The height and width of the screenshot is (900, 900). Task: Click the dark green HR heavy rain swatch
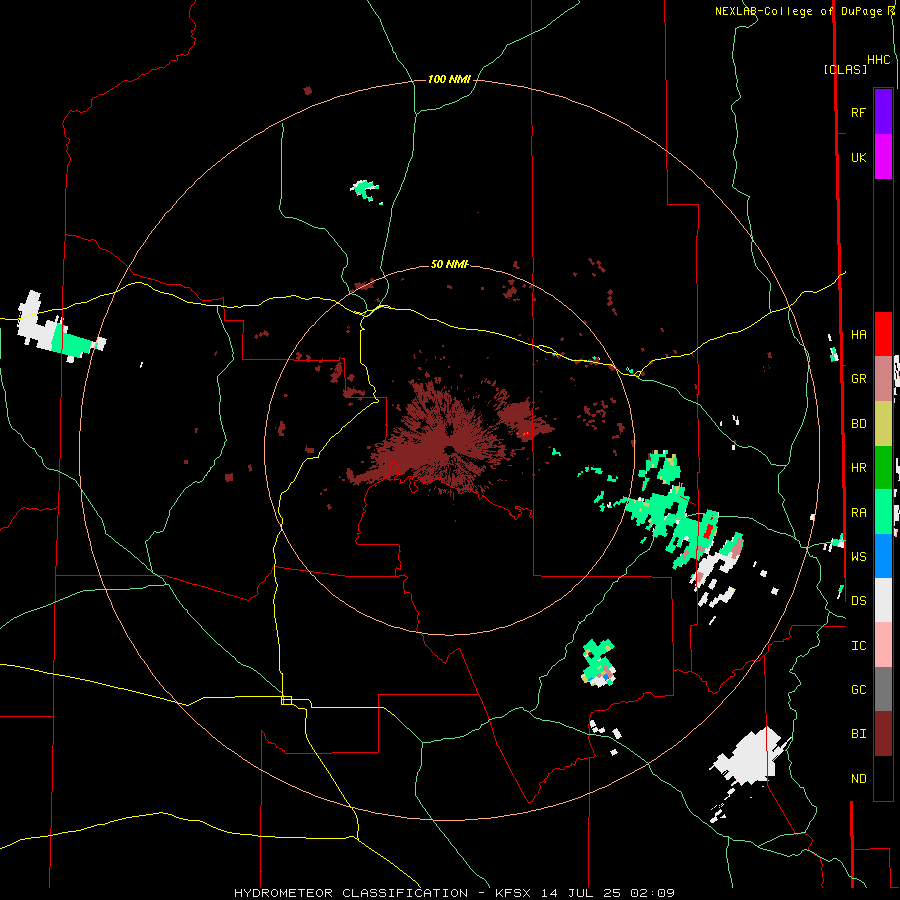(883, 467)
